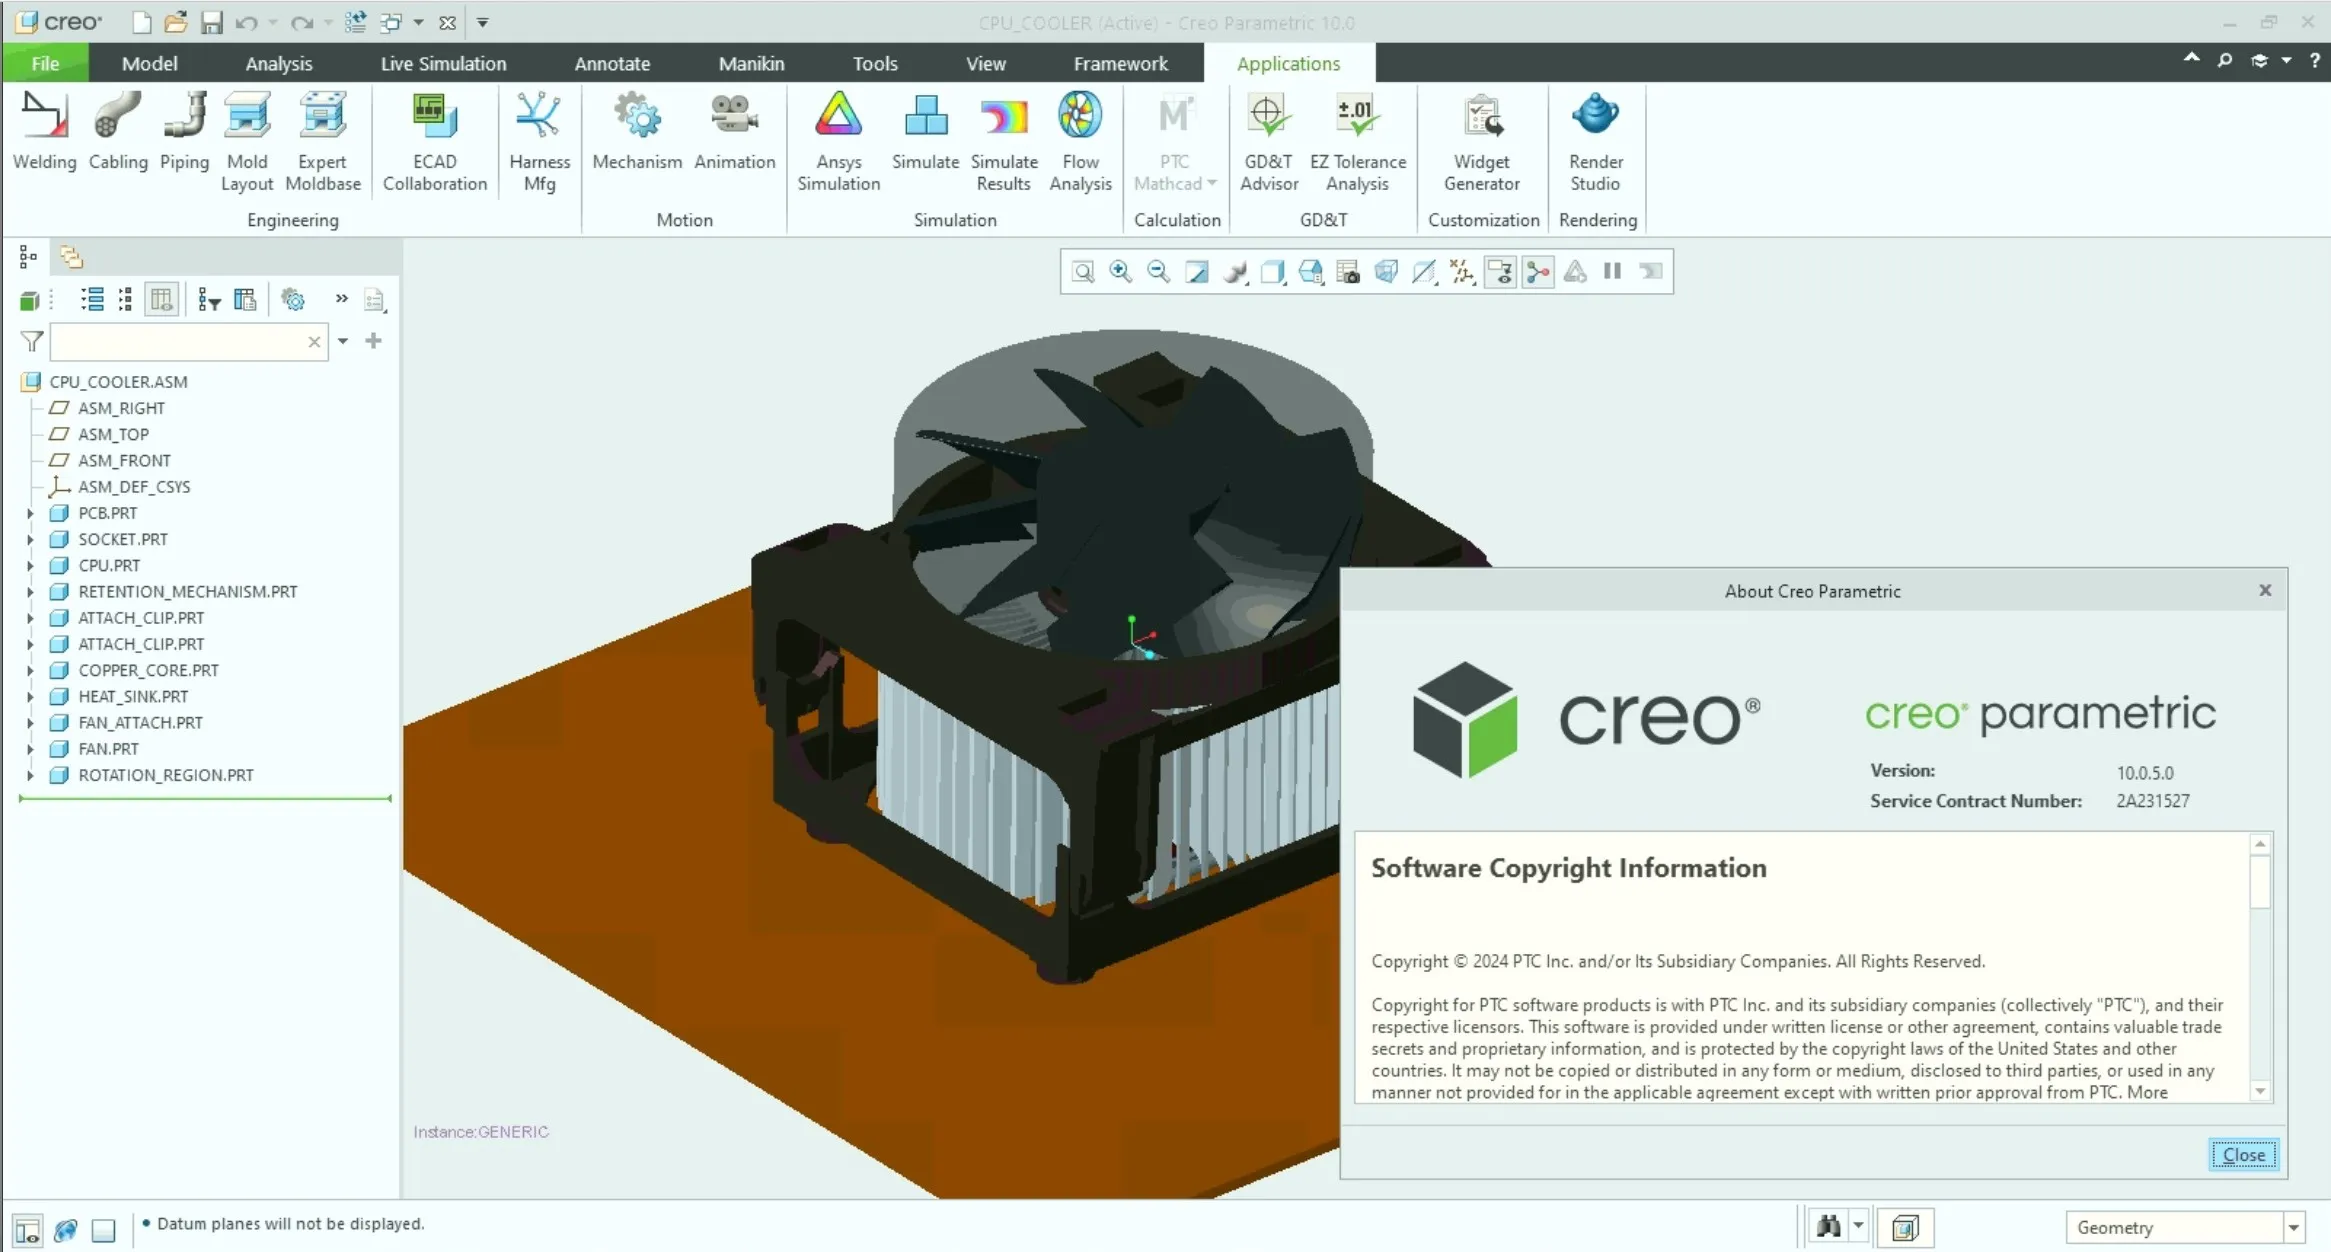The image size is (2331, 1252).
Task: Click the save icon in quick access toolbar
Action: click(211, 22)
